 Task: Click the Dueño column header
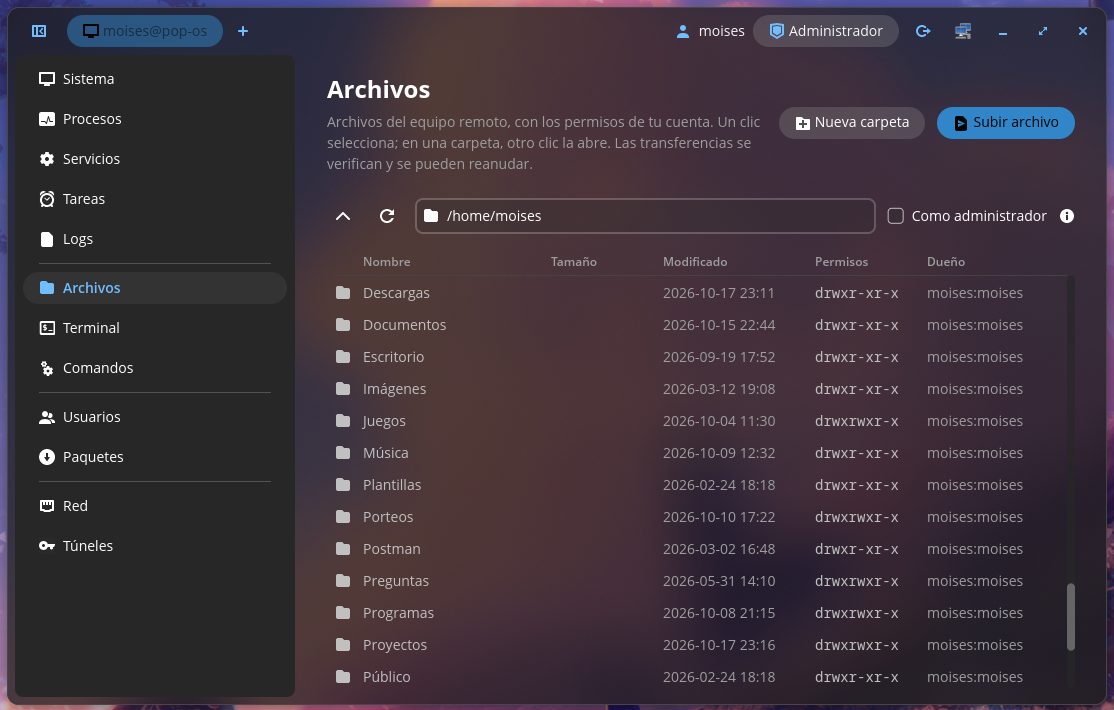click(946, 262)
